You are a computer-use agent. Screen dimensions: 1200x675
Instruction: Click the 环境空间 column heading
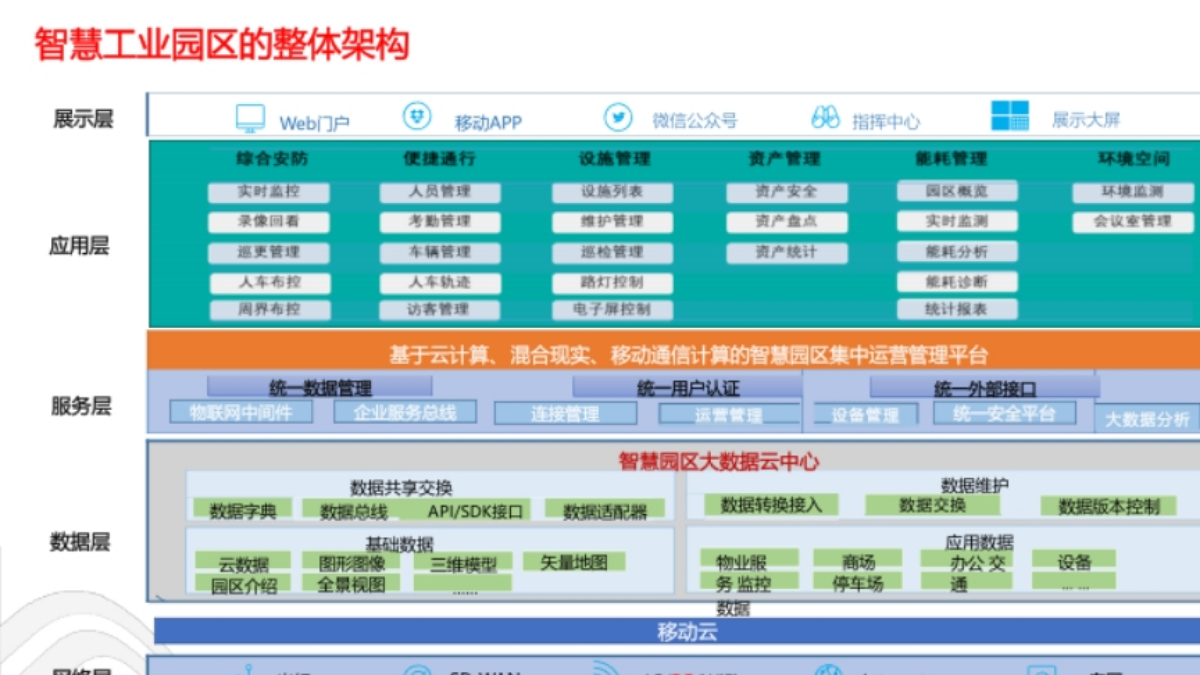[x=1134, y=159]
